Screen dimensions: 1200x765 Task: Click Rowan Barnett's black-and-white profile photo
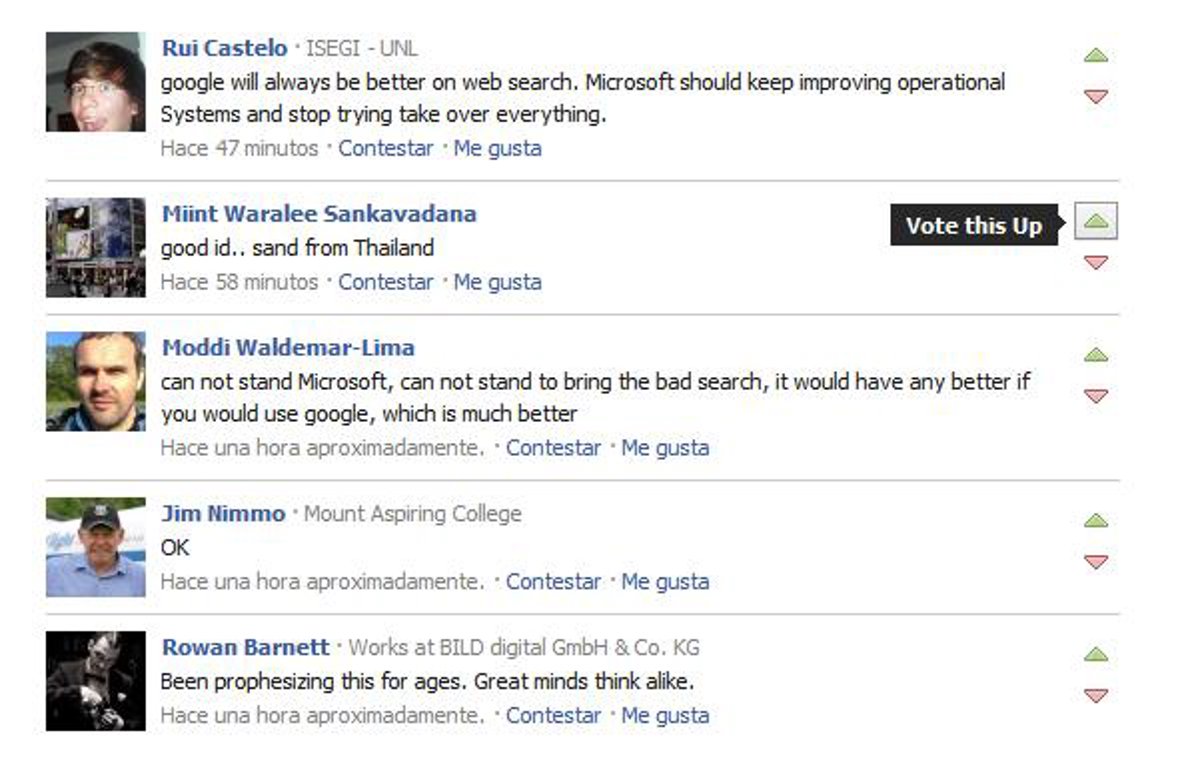(96, 681)
